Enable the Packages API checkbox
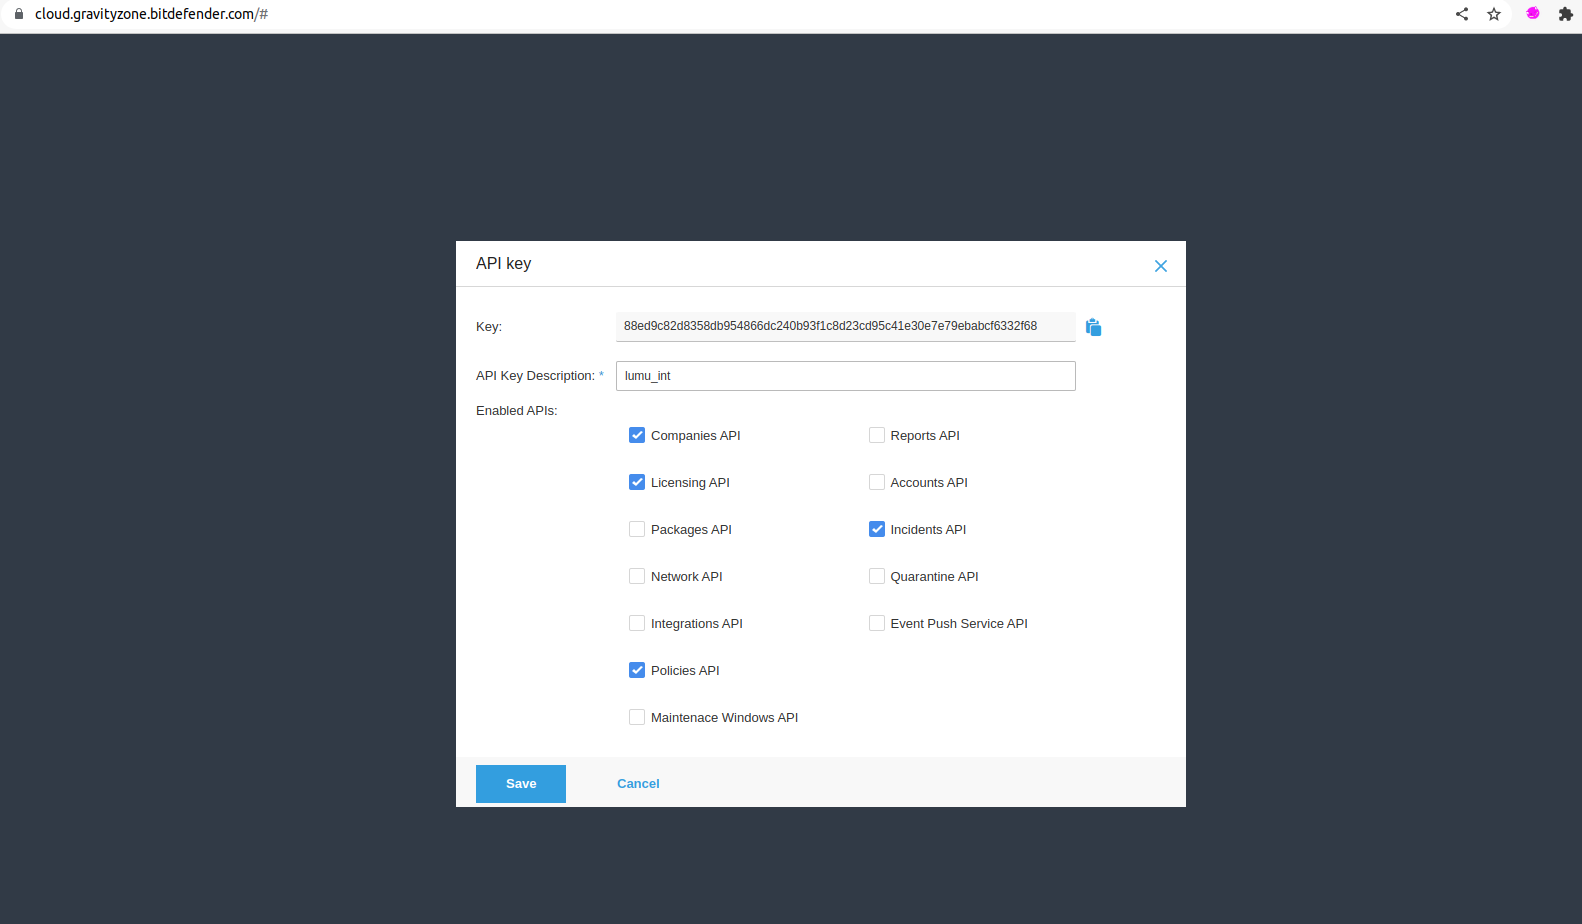The width and height of the screenshot is (1582, 924). pos(637,529)
